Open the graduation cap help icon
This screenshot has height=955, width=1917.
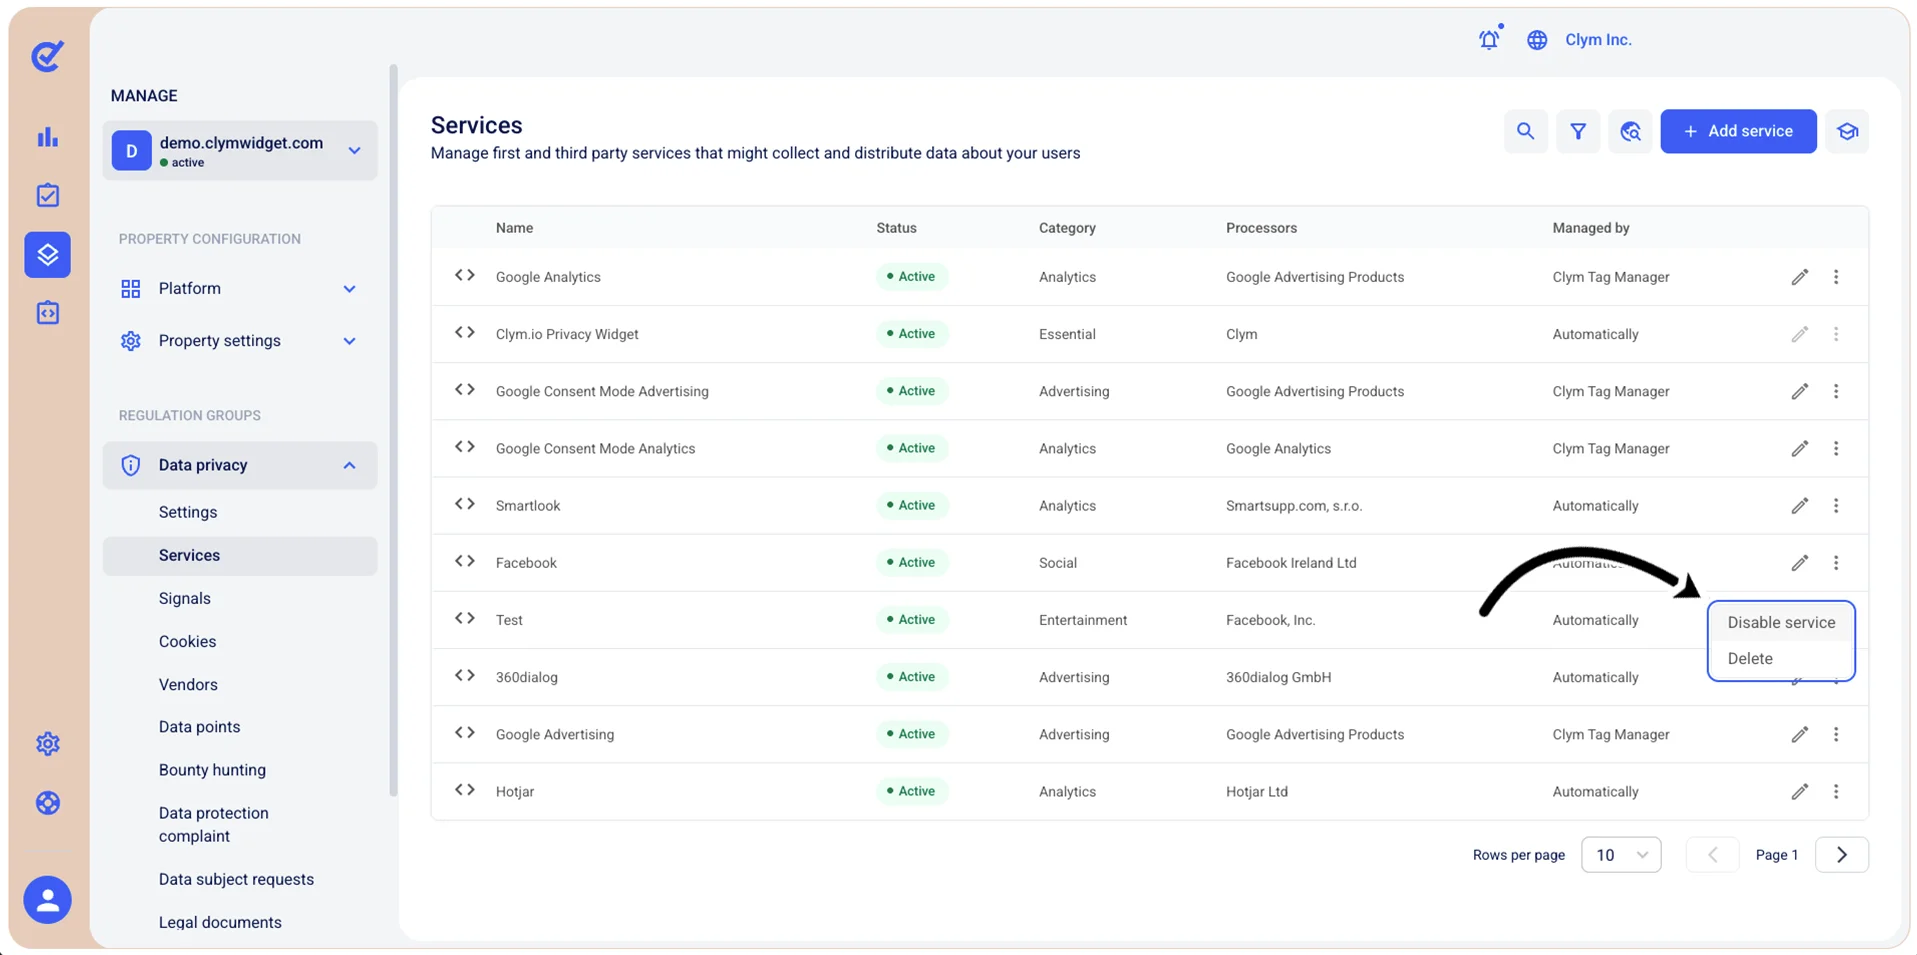click(x=1847, y=131)
